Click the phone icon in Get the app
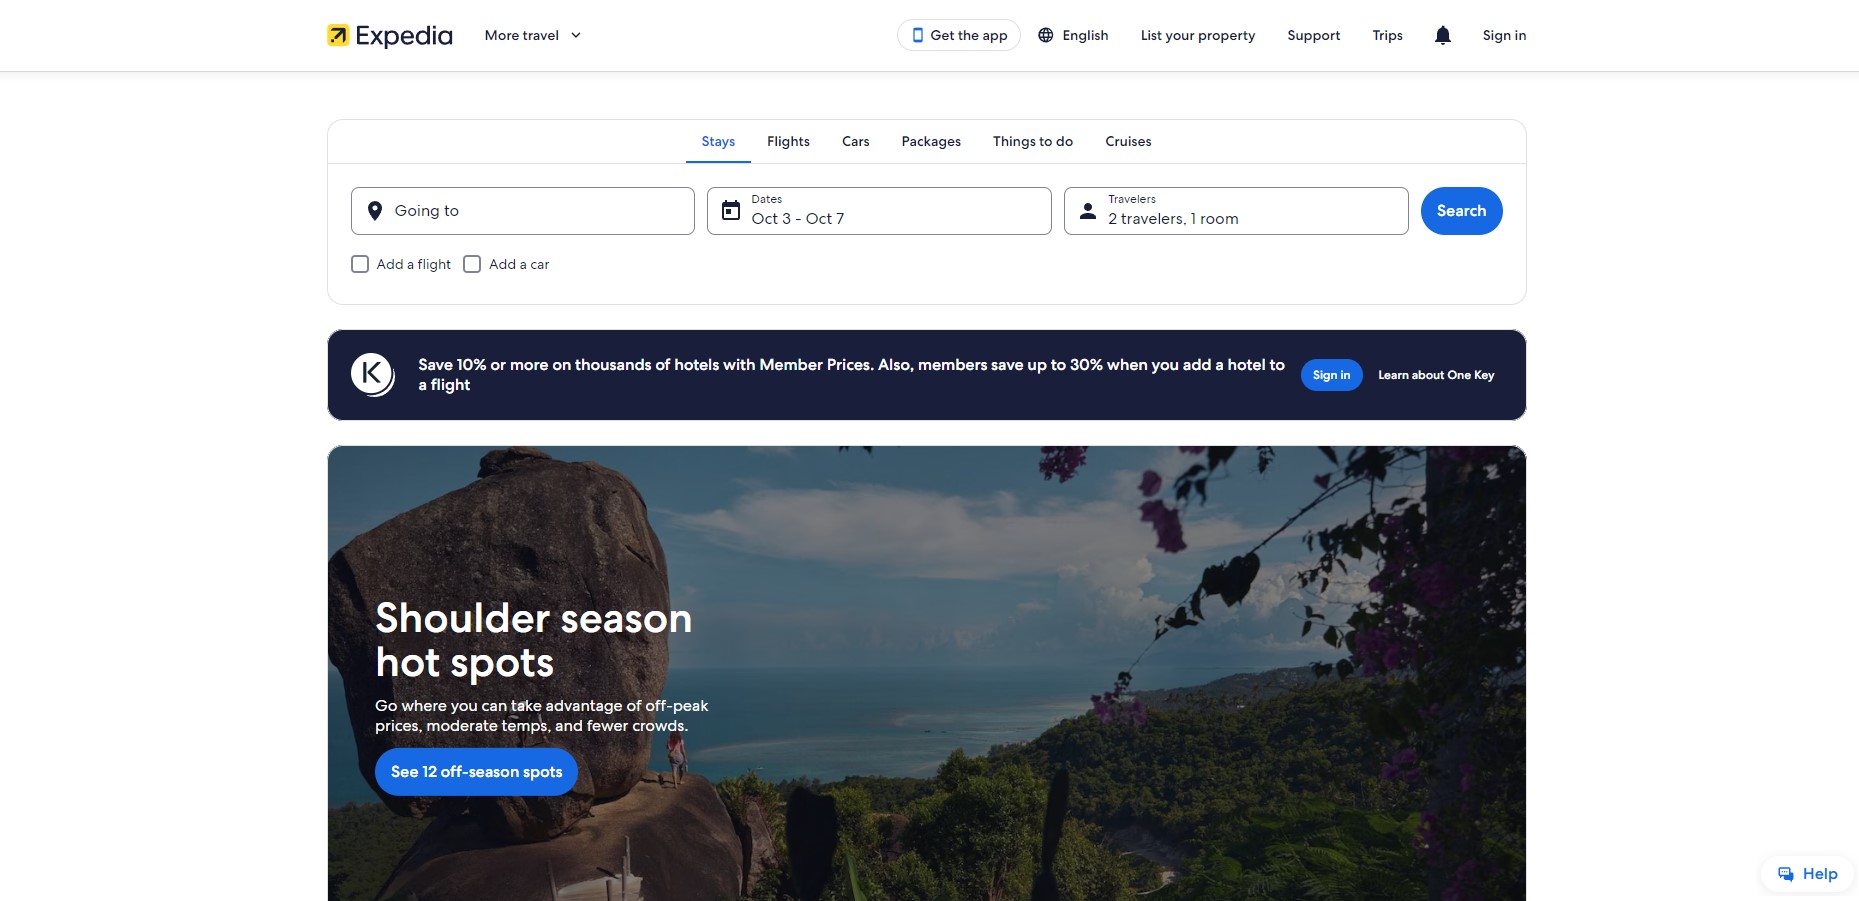Screen dimensions: 1859x901 [x=917, y=35]
